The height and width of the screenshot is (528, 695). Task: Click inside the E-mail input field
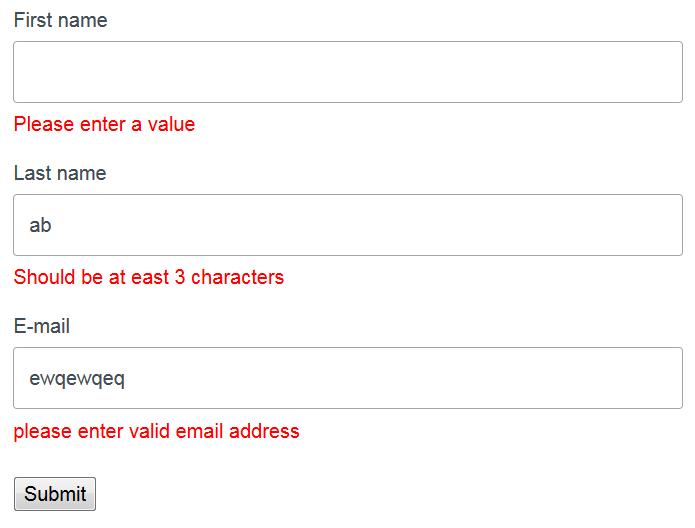pos(347,378)
